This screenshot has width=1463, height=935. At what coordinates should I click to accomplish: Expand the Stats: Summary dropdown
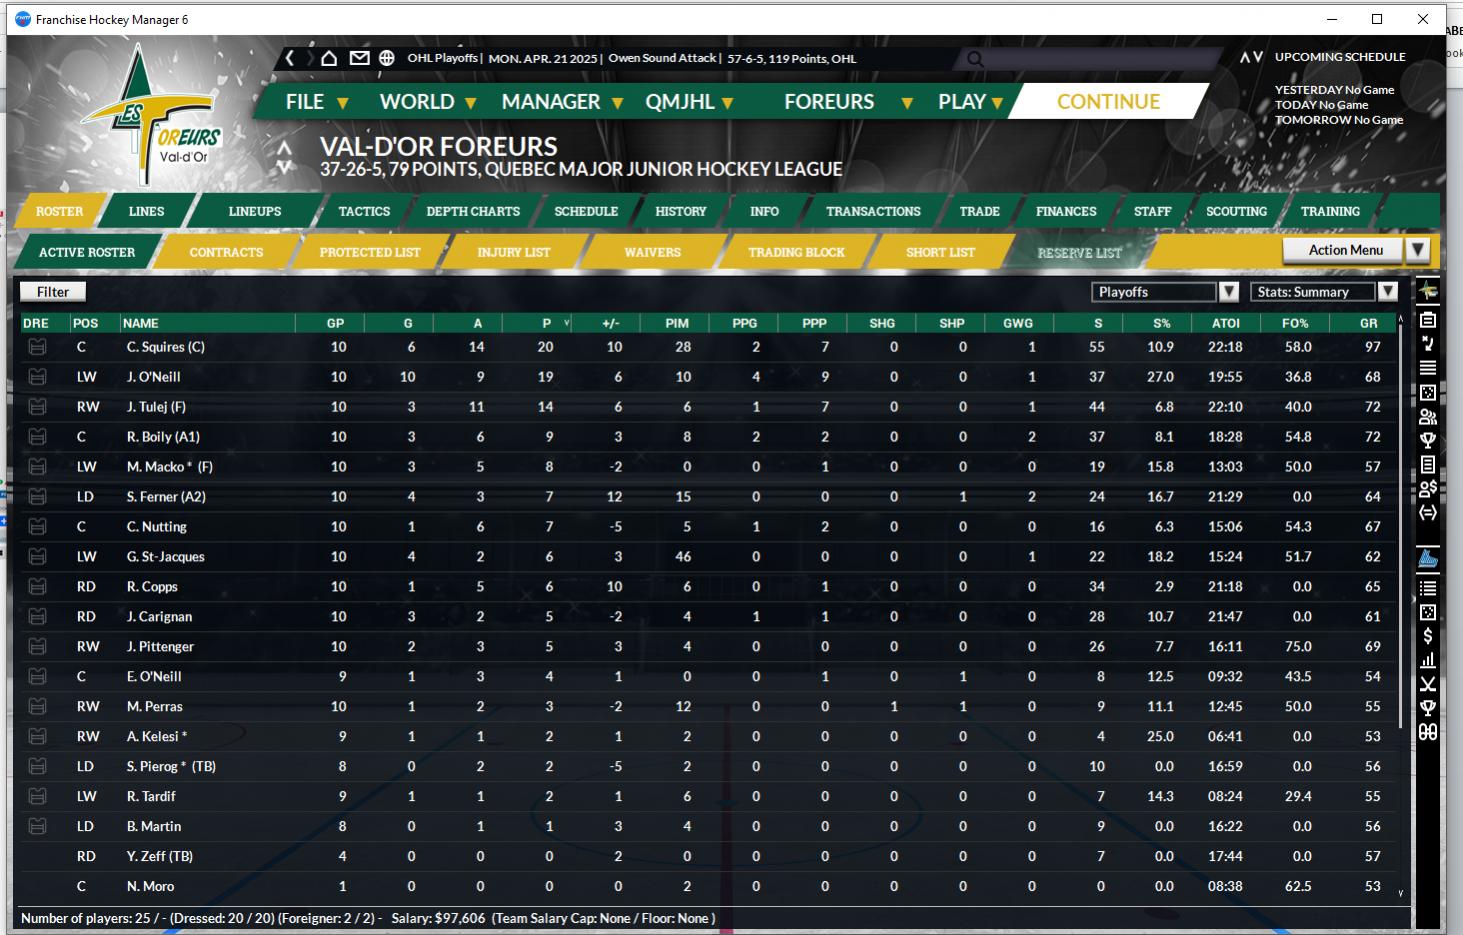tap(1387, 292)
